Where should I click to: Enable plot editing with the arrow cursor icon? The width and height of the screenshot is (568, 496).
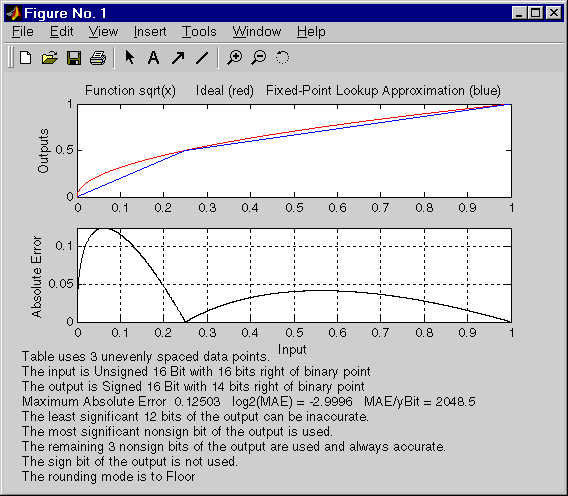coord(129,57)
